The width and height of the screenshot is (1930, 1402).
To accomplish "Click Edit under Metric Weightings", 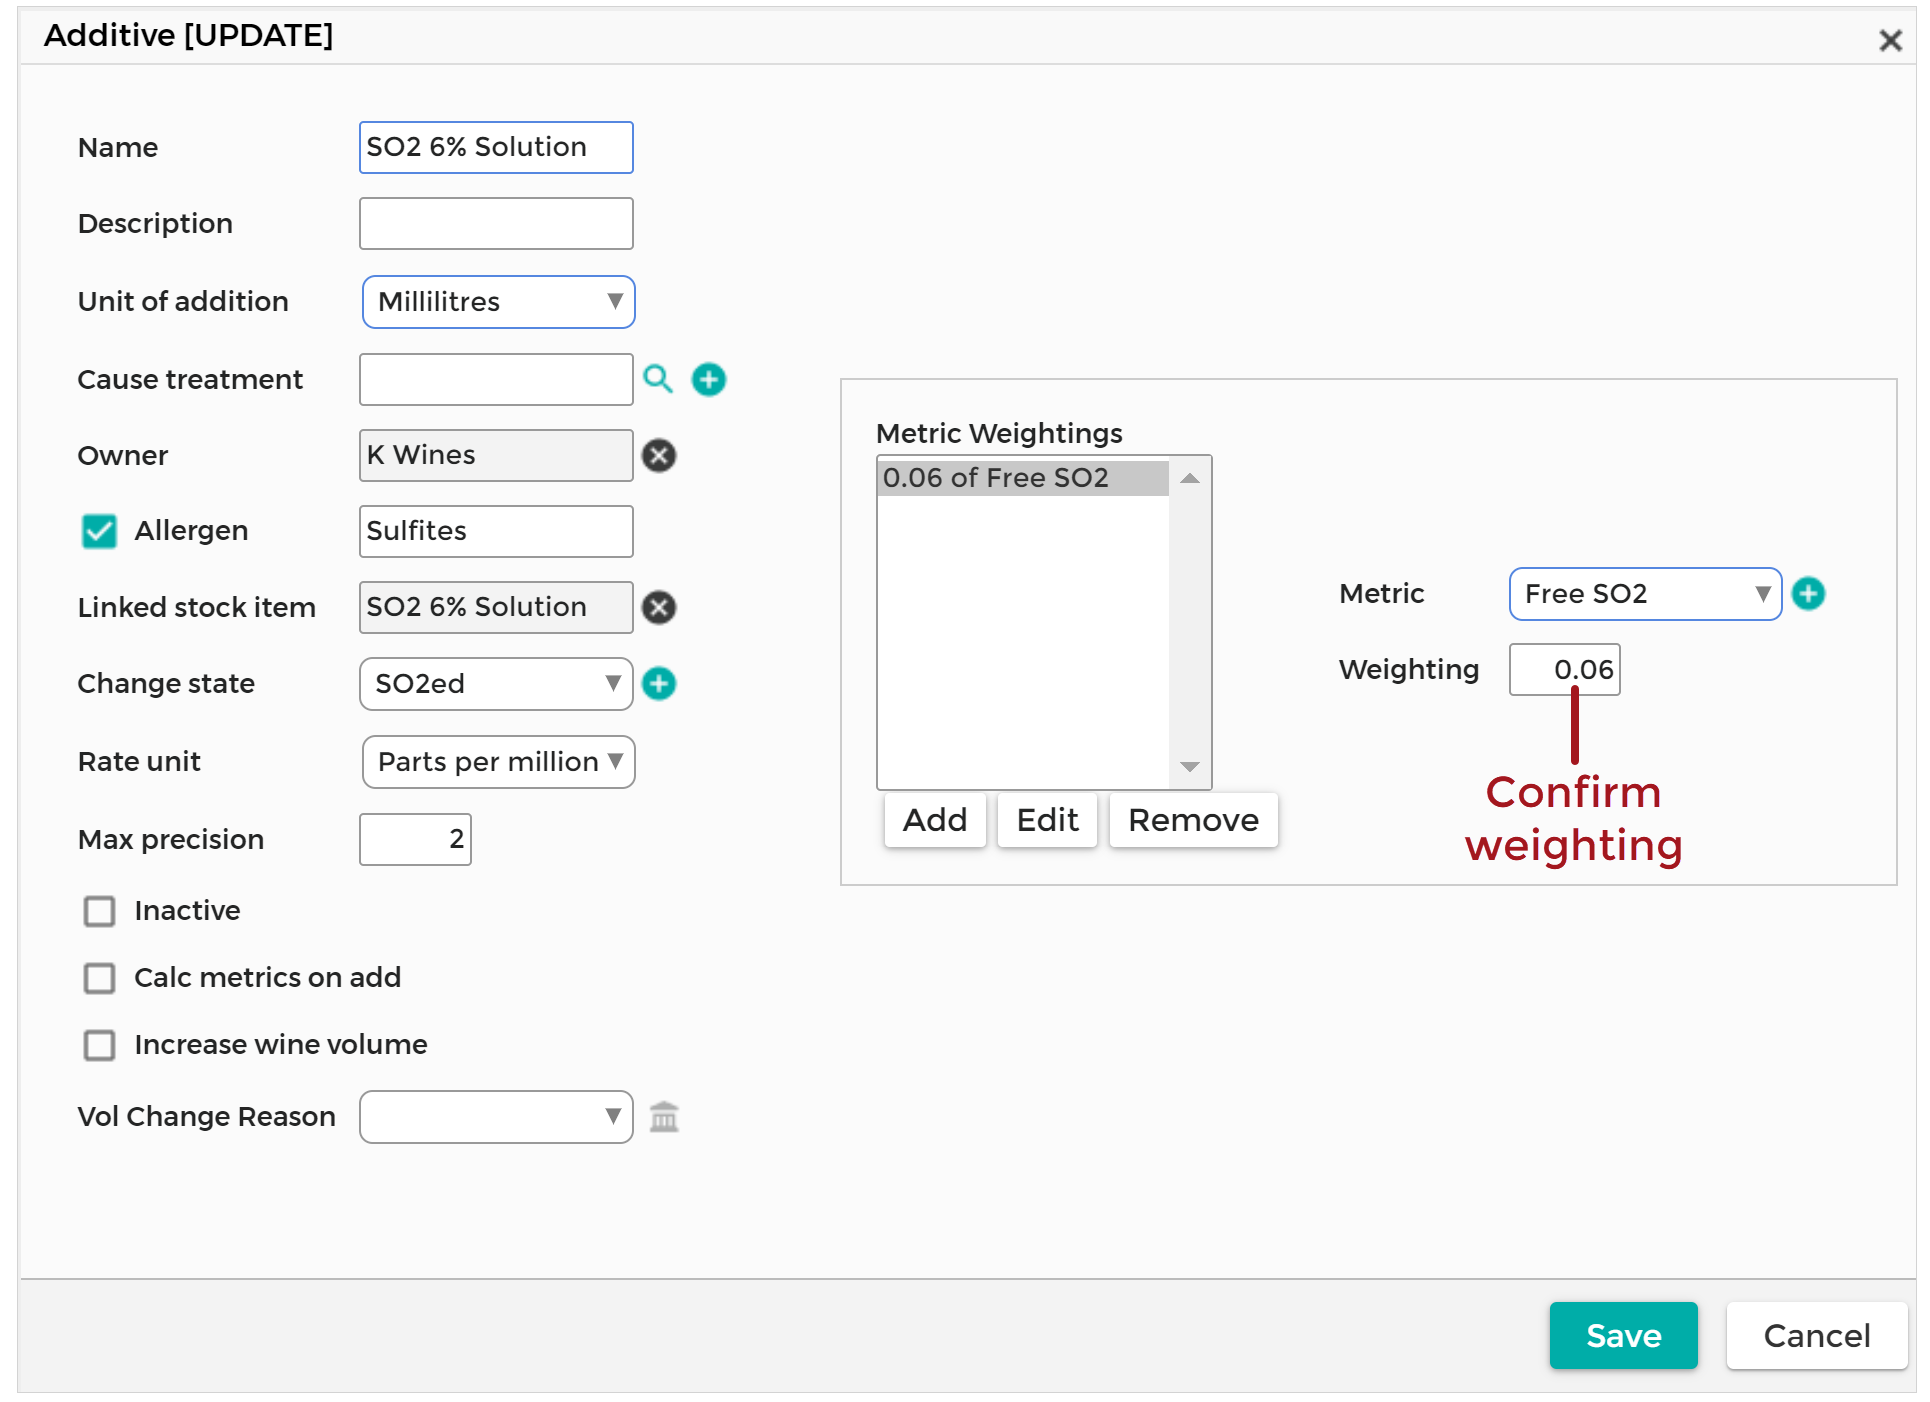I will [1047, 820].
